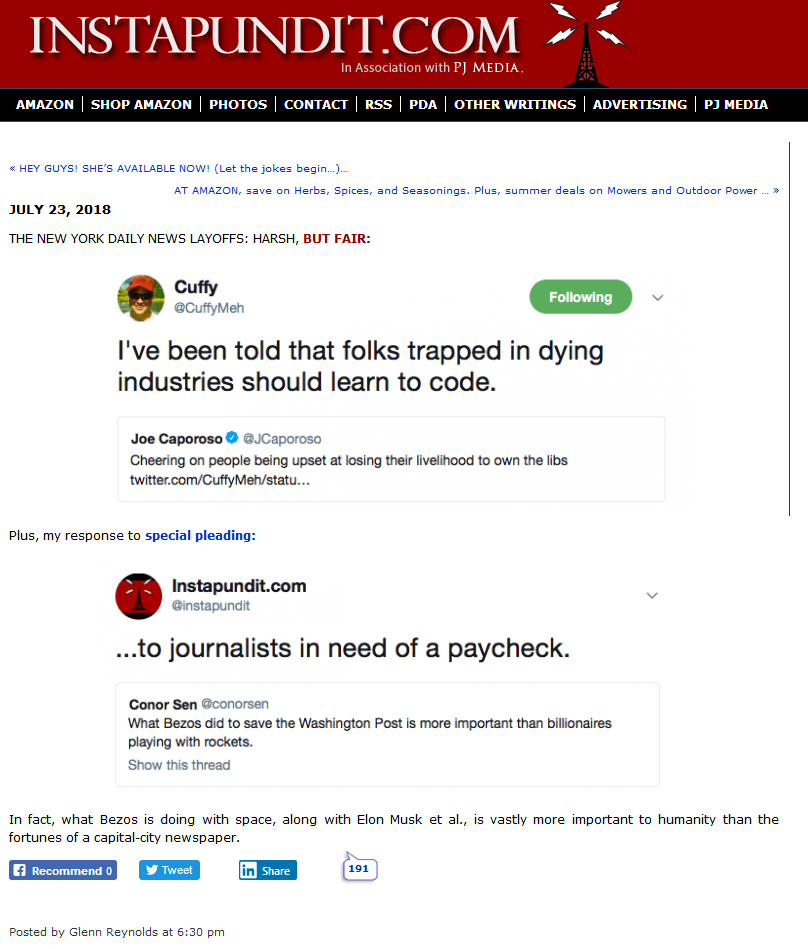
Task: Go to next post 'AT AMAZON, save on Herbs'
Action: (x=471, y=191)
